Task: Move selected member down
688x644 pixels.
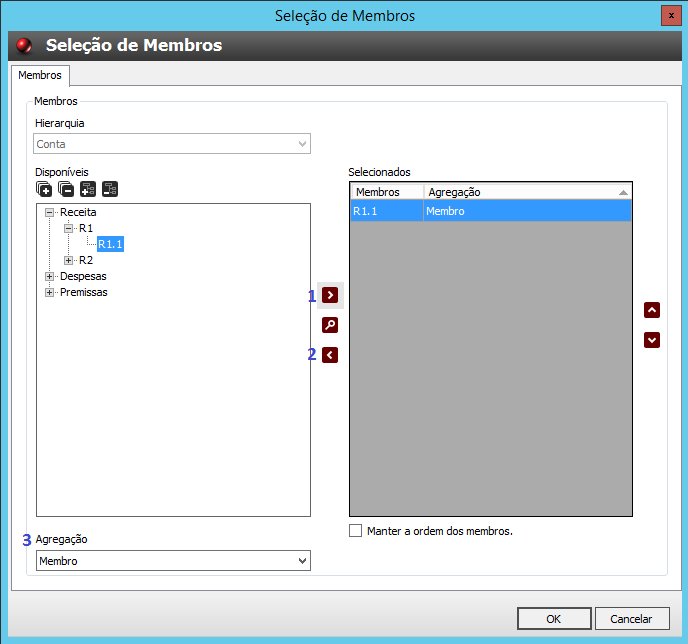Action: tap(652, 340)
